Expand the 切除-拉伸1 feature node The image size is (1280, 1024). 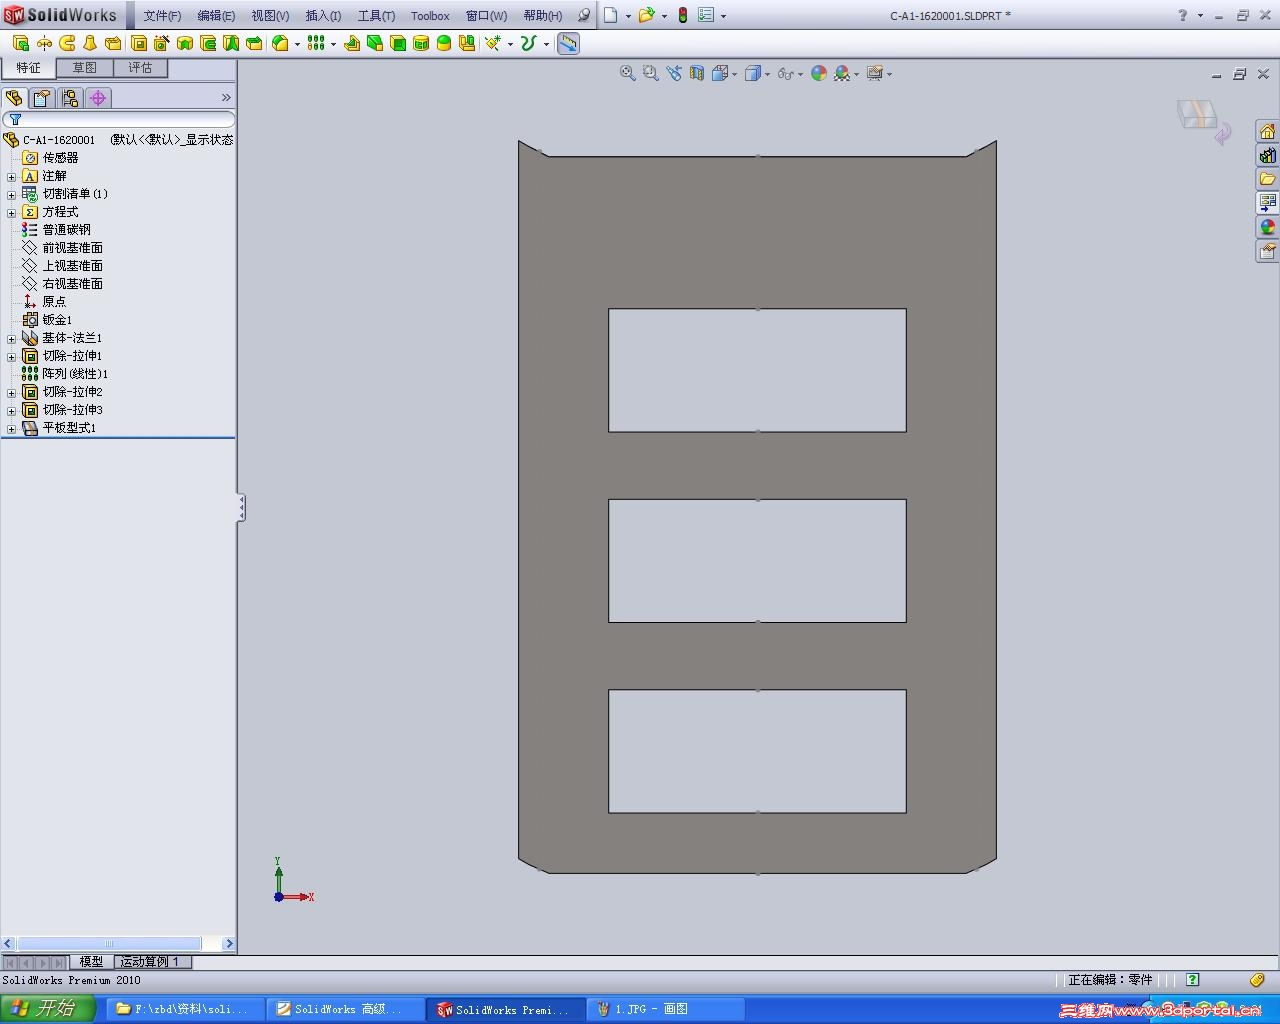pyautogui.click(x=11, y=356)
